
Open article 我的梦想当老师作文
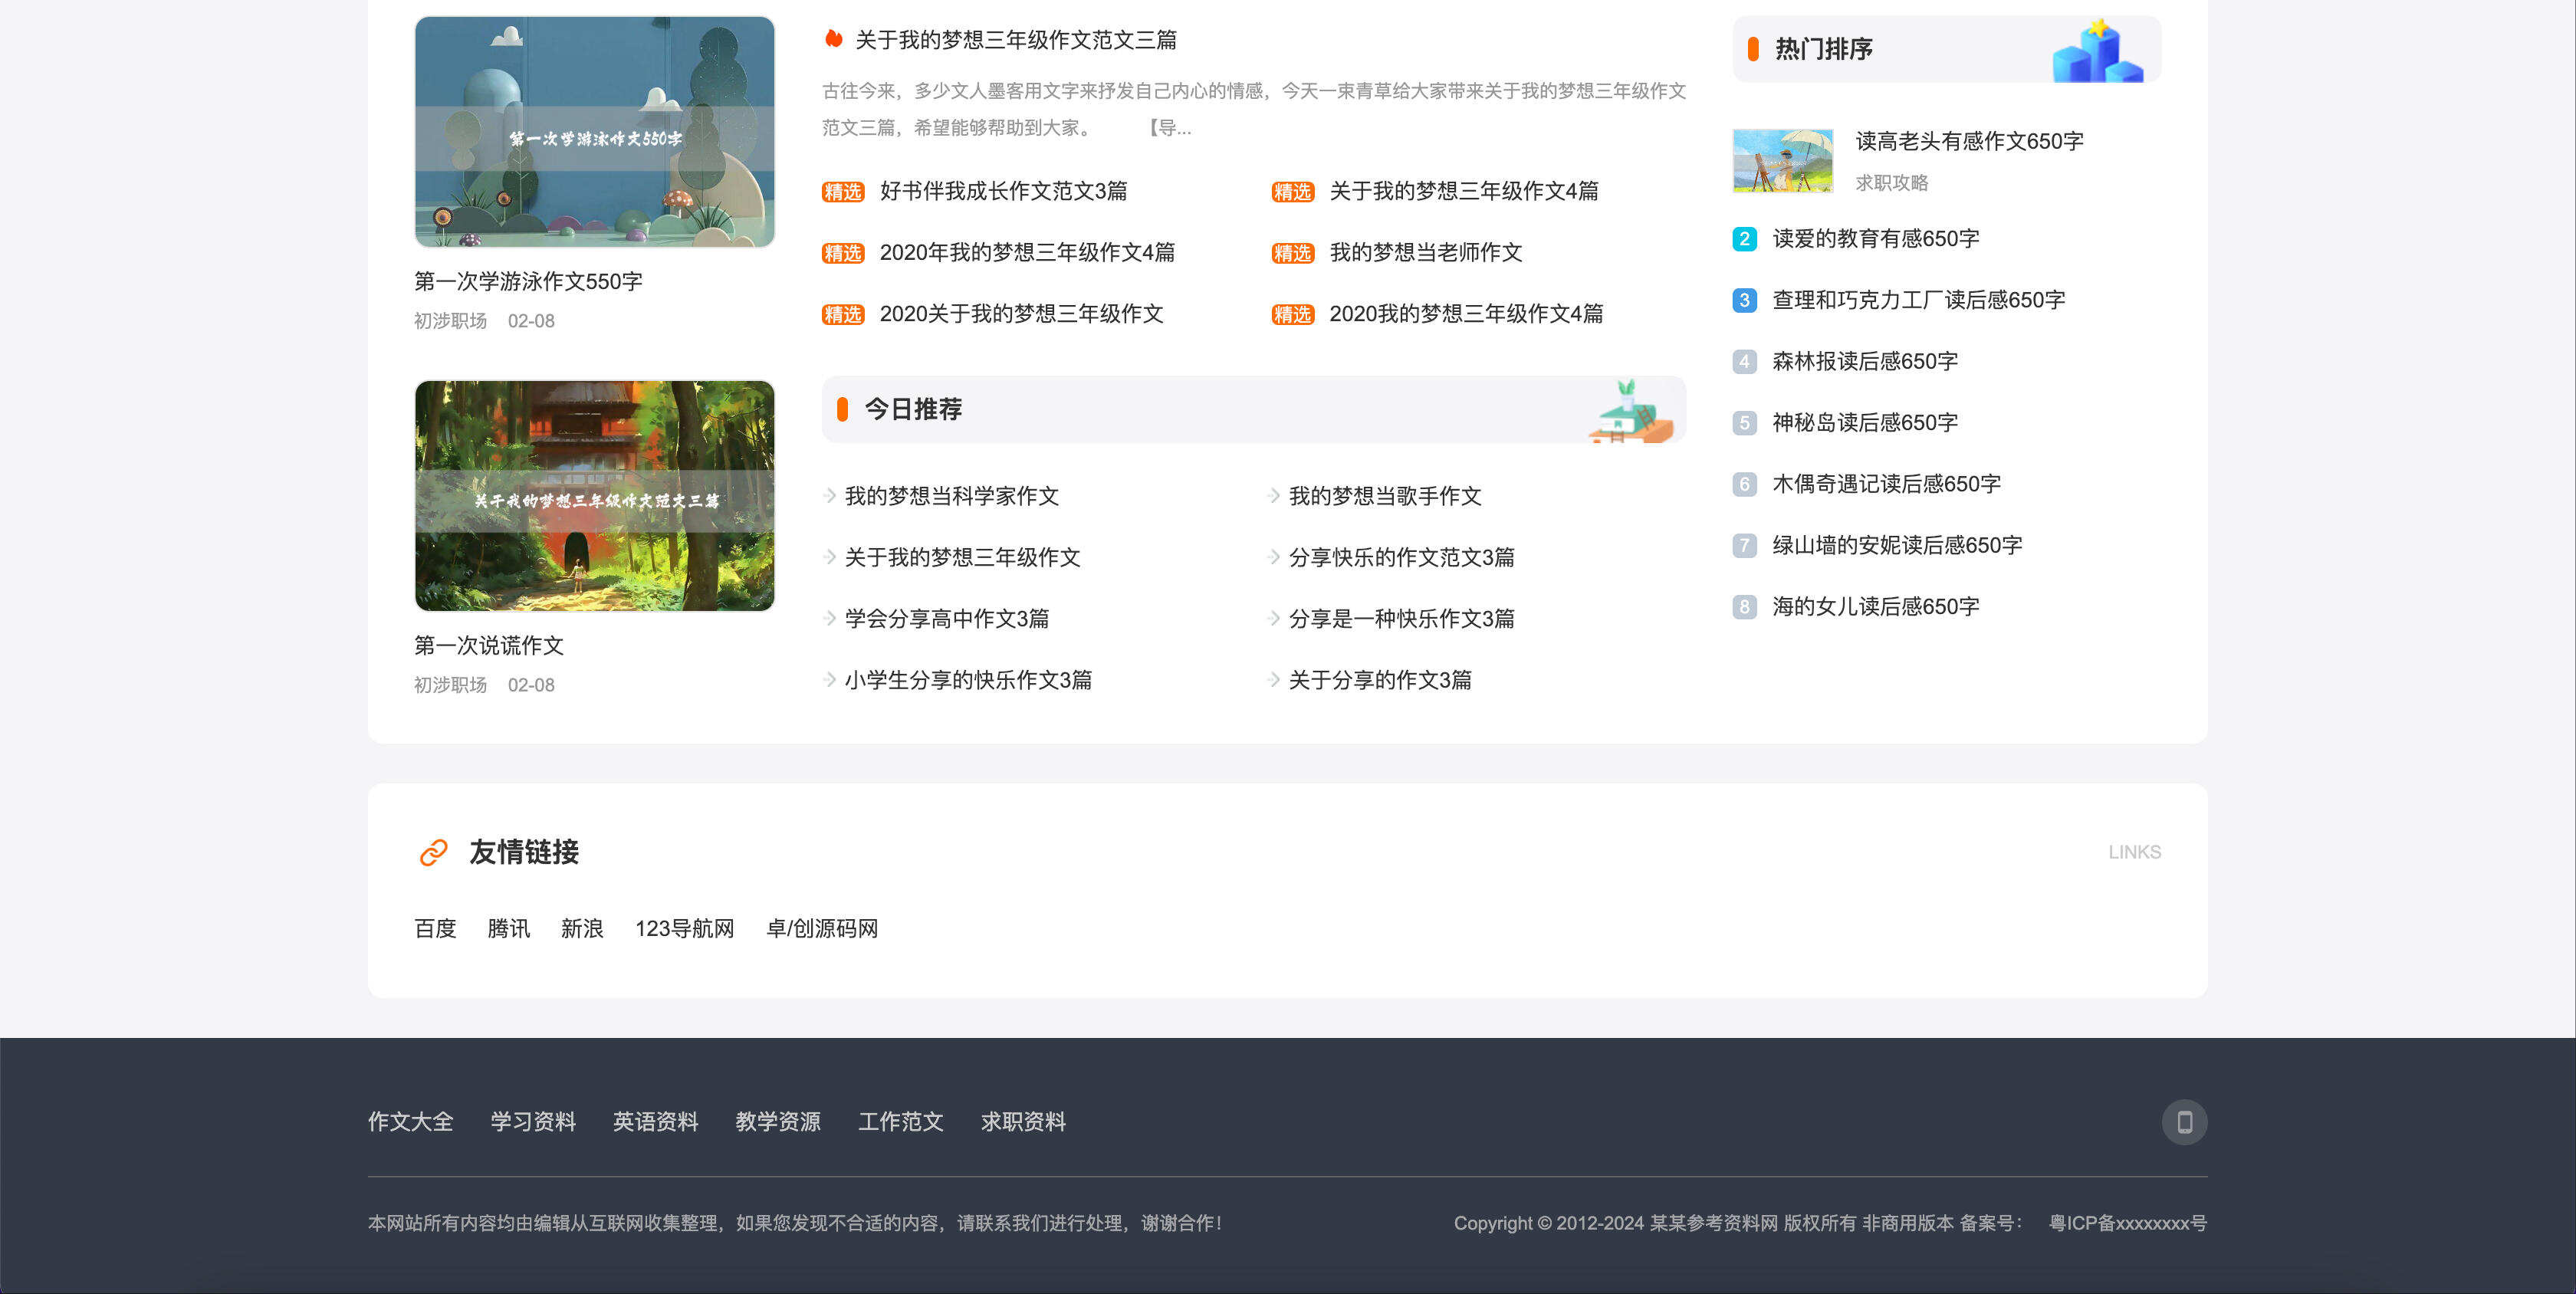[1425, 253]
